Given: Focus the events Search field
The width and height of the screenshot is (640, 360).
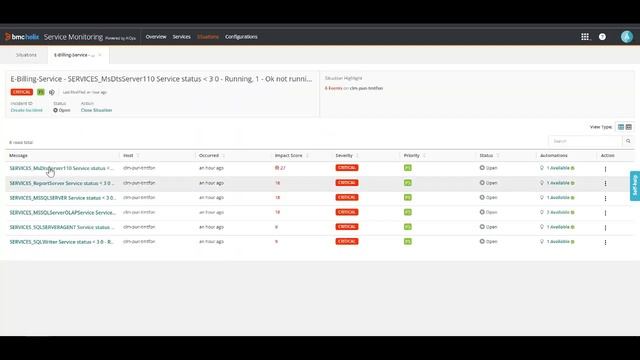Looking at the screenshot, I should (585, 141).
